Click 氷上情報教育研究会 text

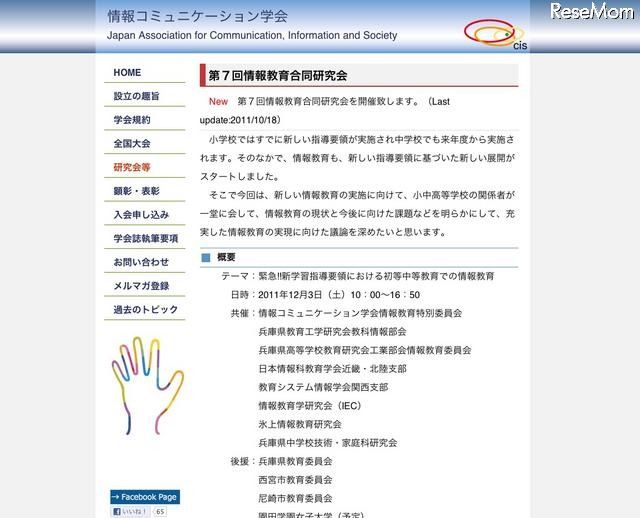point(300,425)
